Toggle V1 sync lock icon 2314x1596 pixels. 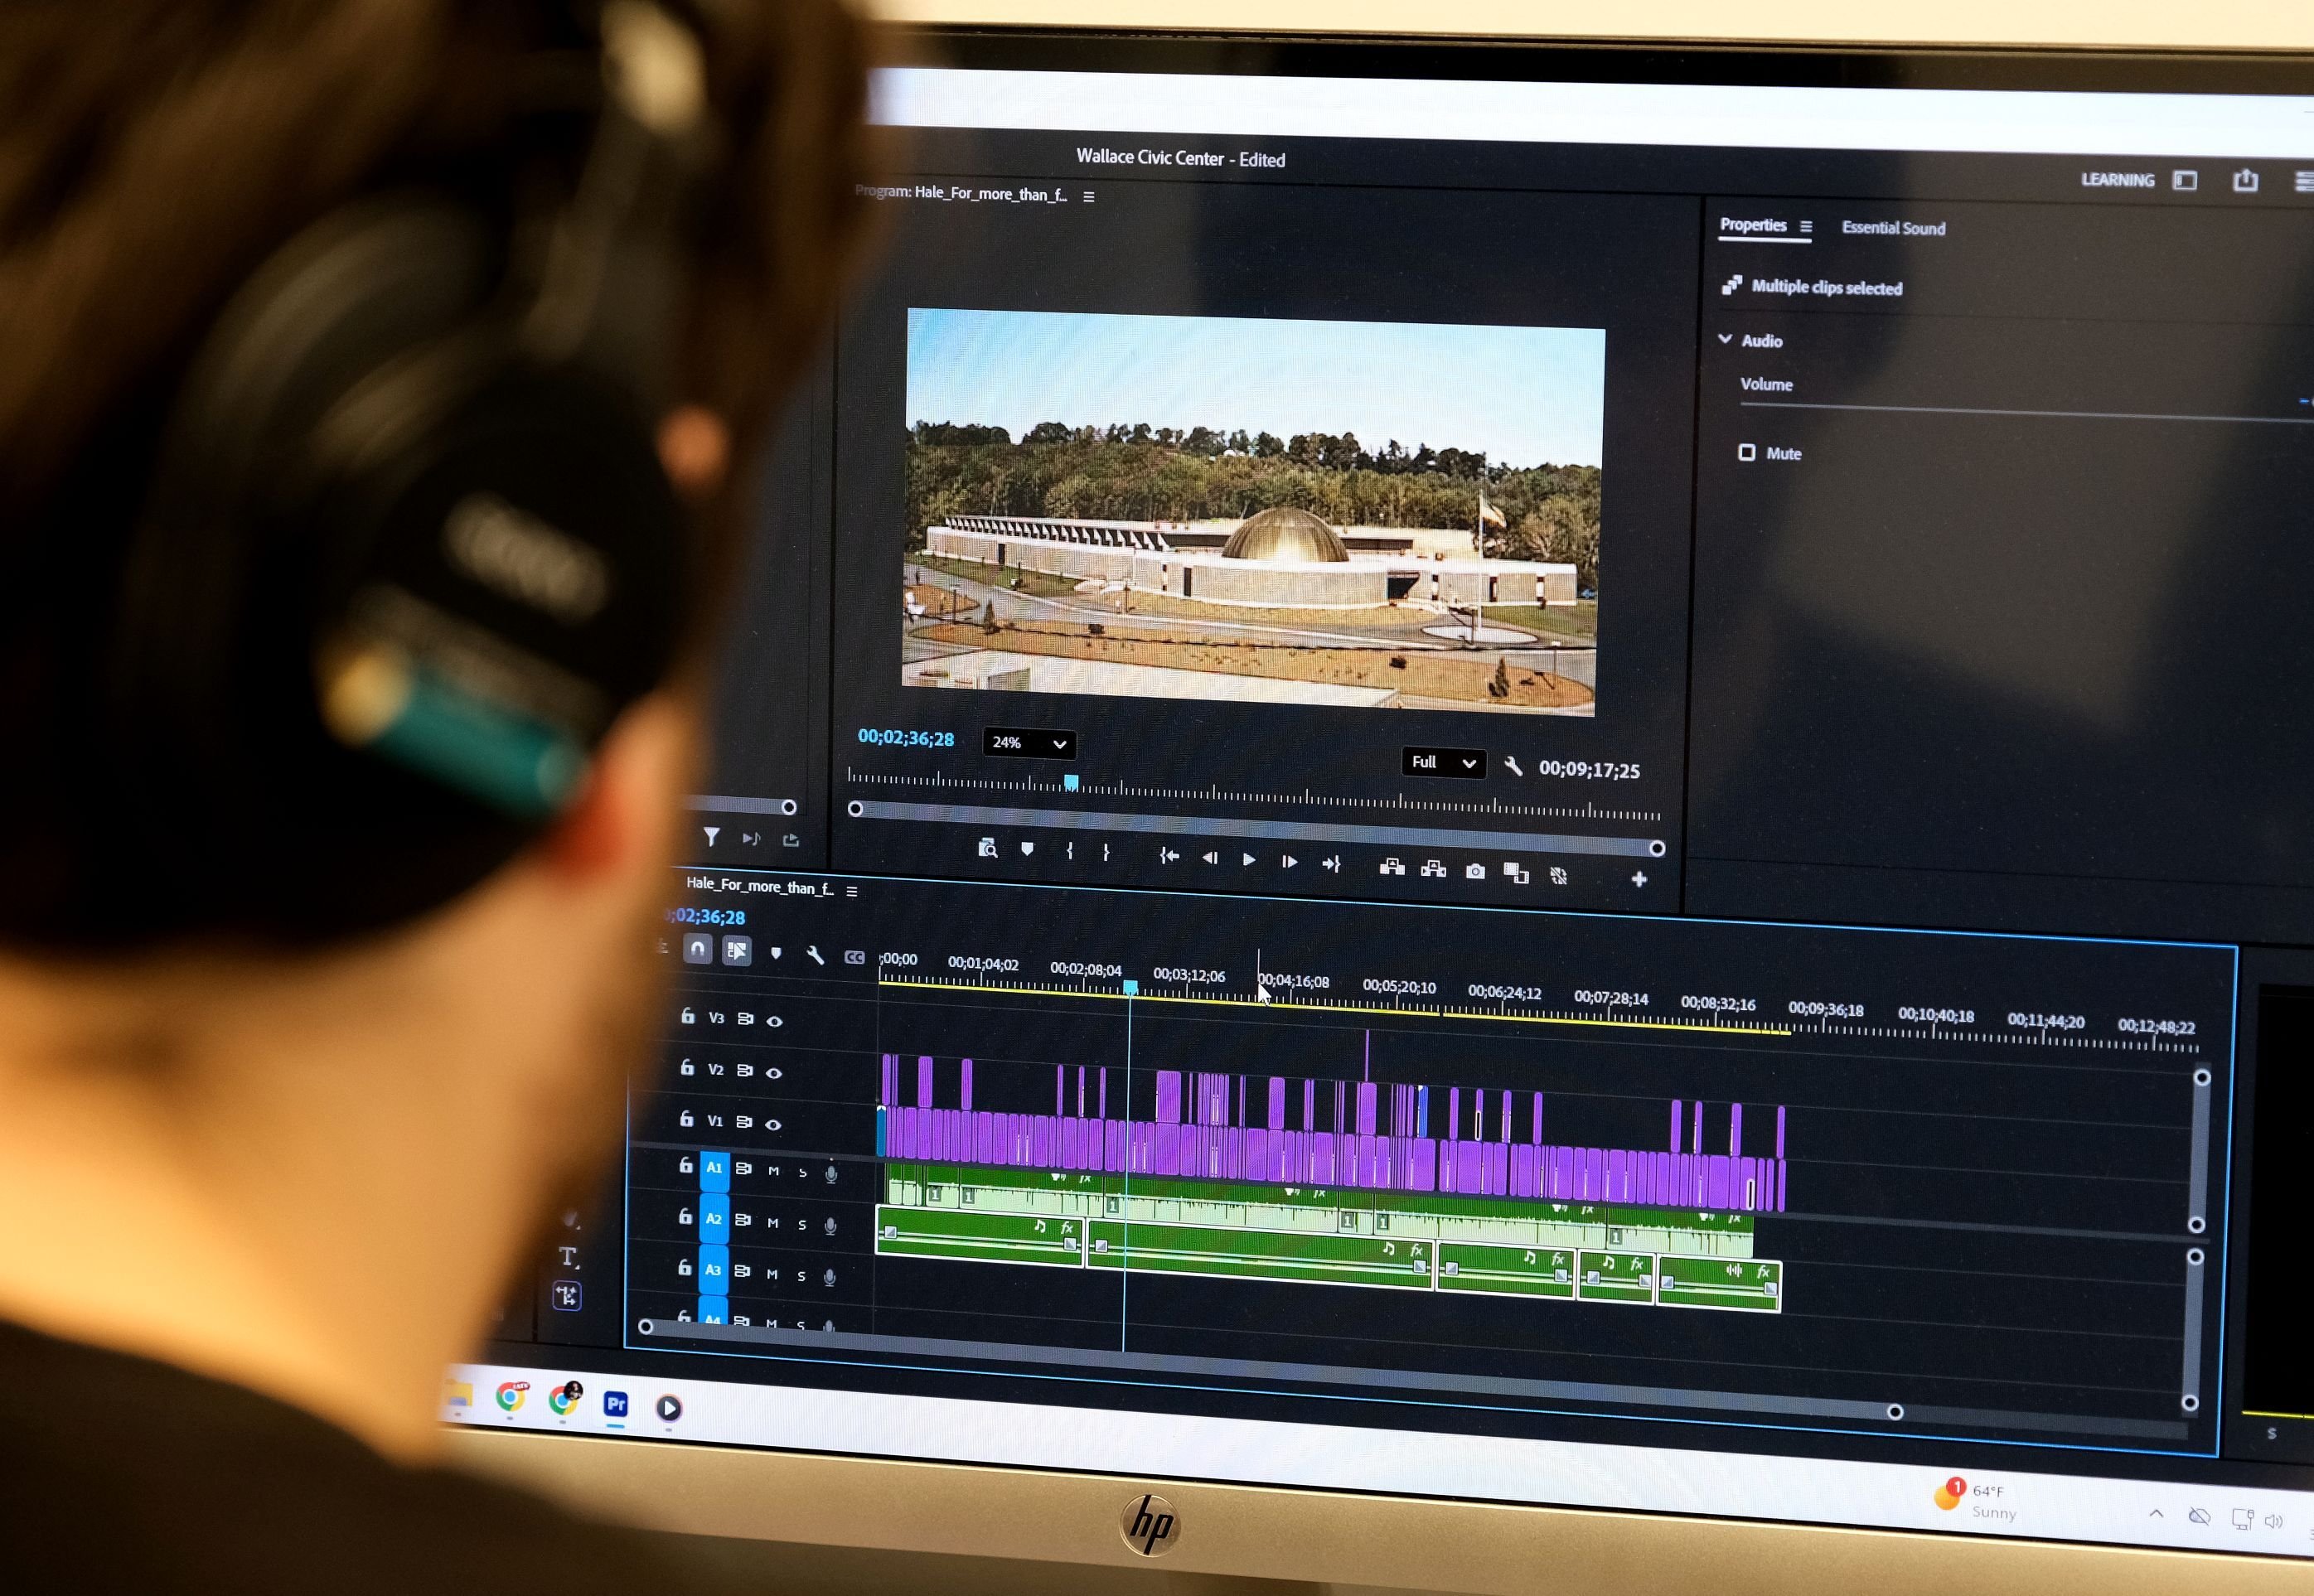pyautogui.click(x=744, y=1121)
